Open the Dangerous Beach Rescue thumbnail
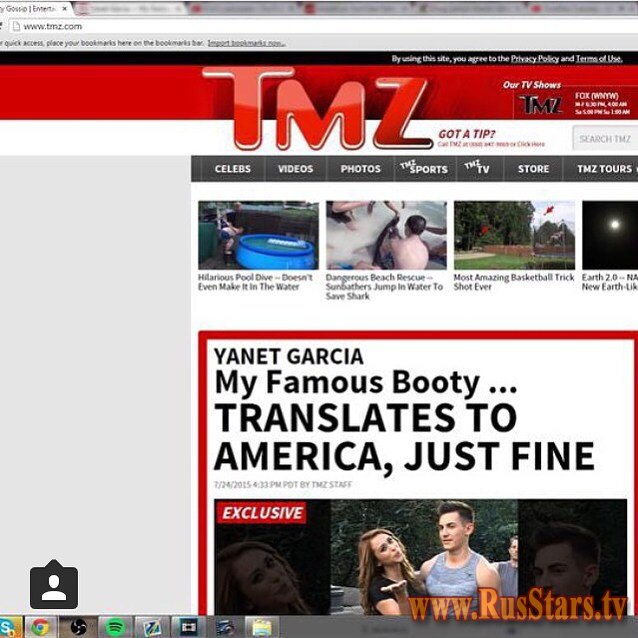638x638 pixels. 386,235
